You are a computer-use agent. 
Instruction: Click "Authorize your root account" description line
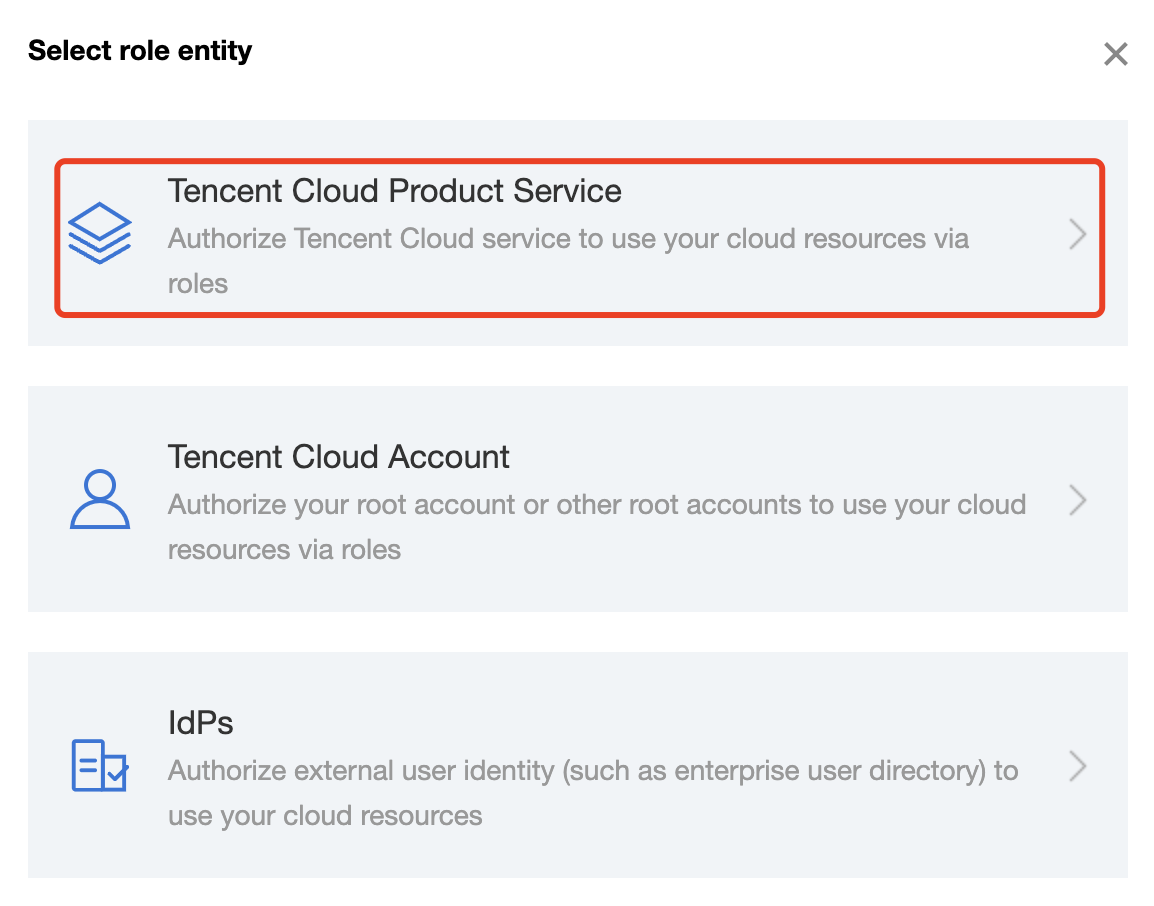coord(596,504)
